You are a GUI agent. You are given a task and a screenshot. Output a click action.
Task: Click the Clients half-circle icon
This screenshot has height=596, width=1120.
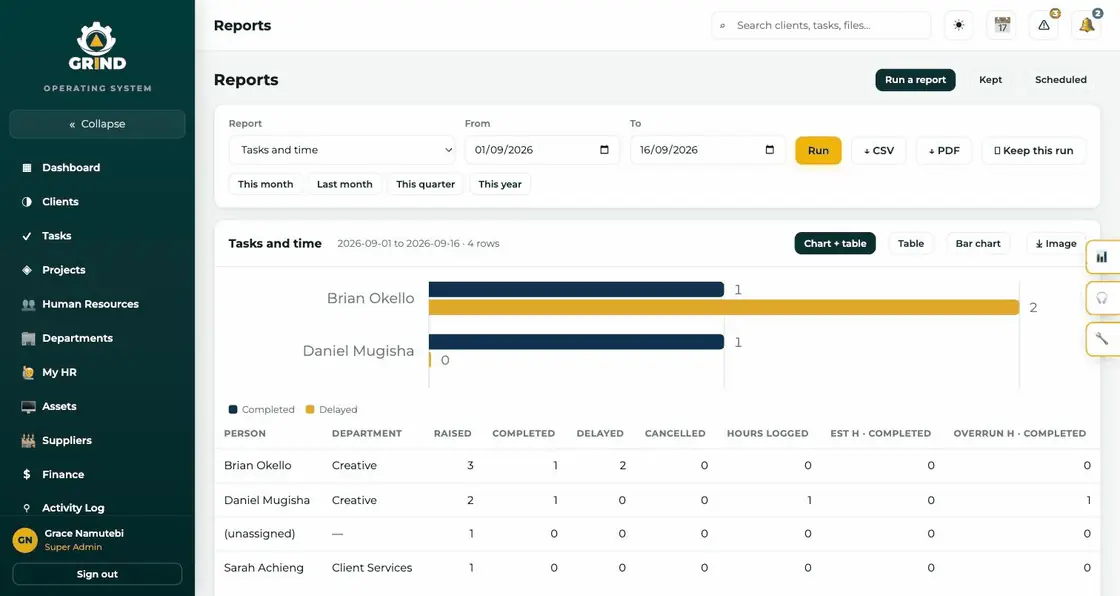pyautogui.click(x=27, y=202)
